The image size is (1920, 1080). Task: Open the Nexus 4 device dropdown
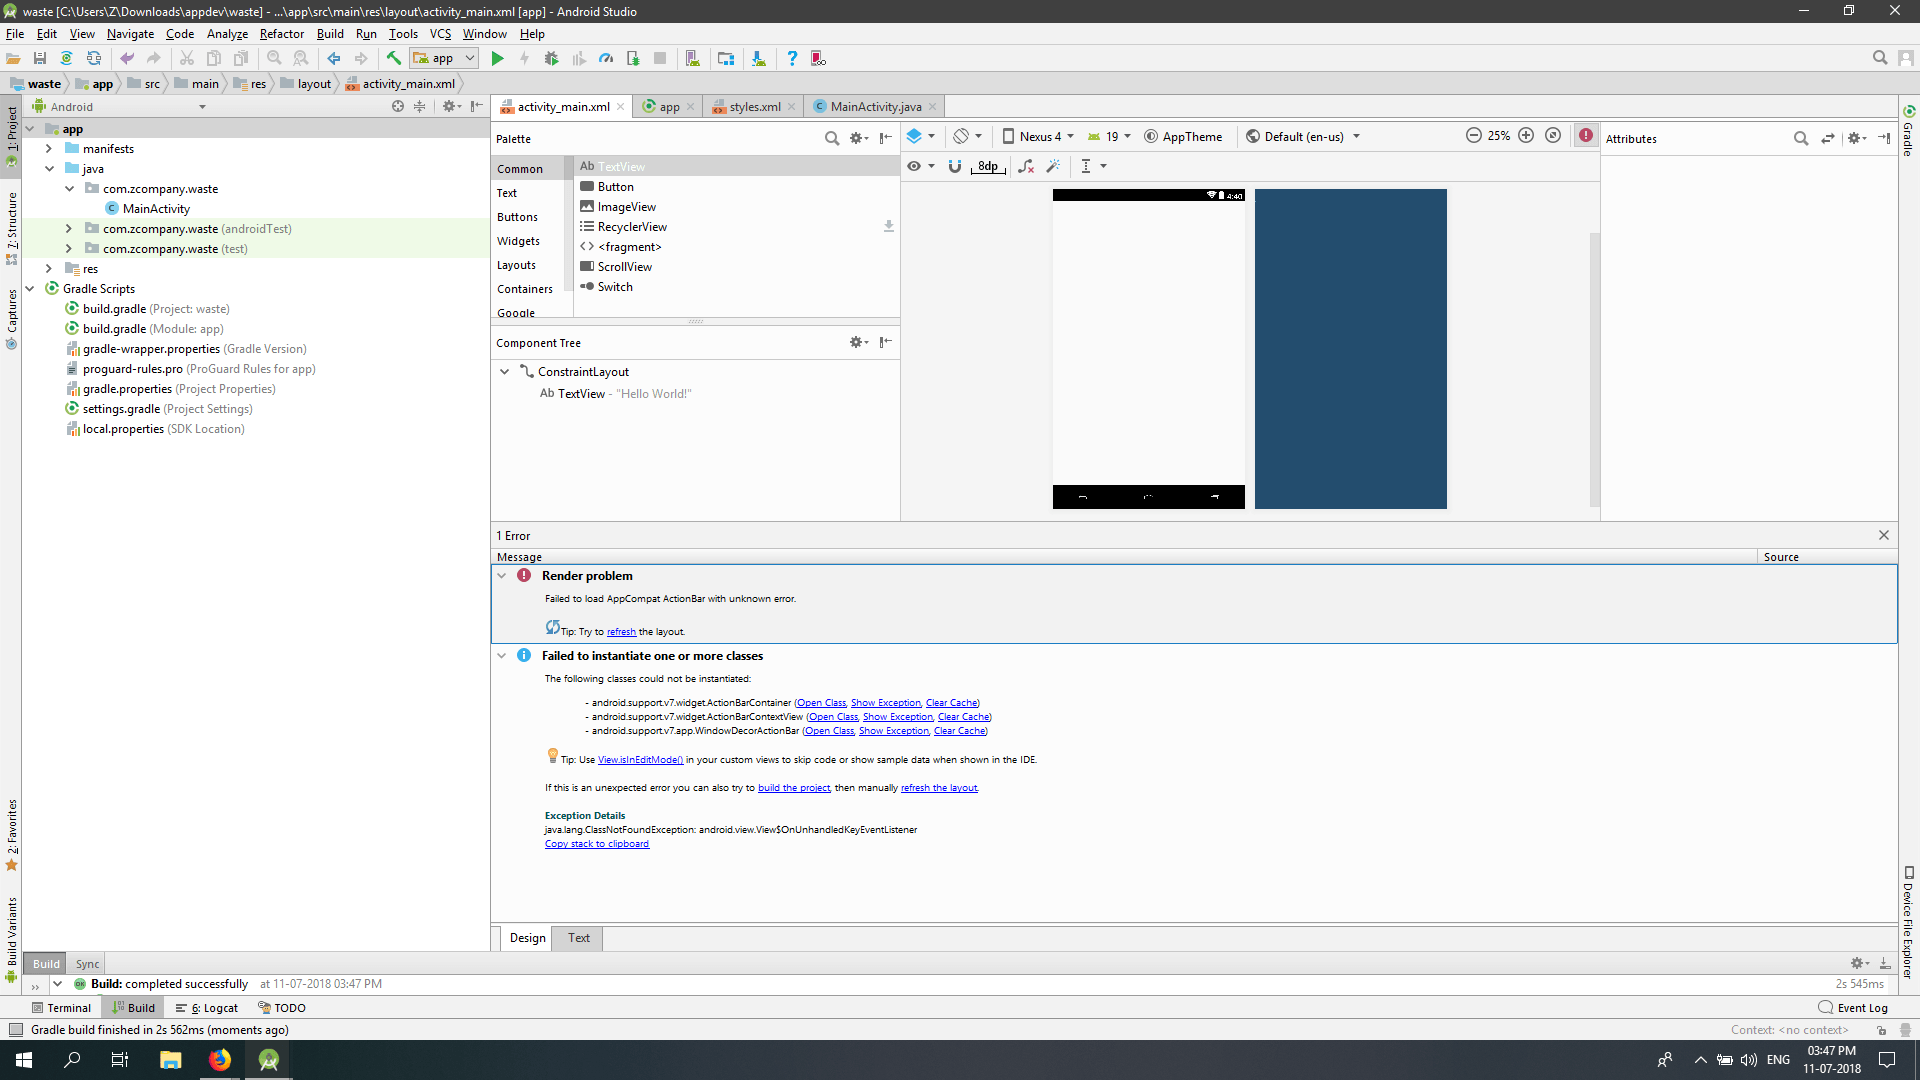click(1038, 136)
